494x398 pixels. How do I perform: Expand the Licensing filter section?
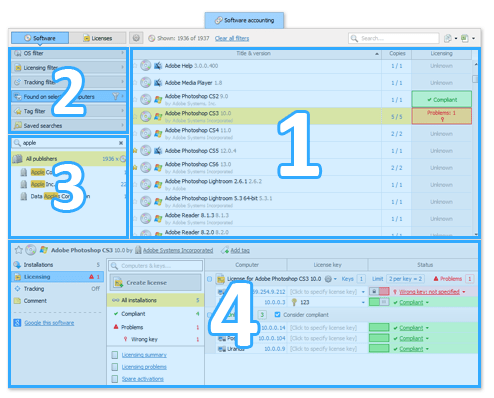69,68
